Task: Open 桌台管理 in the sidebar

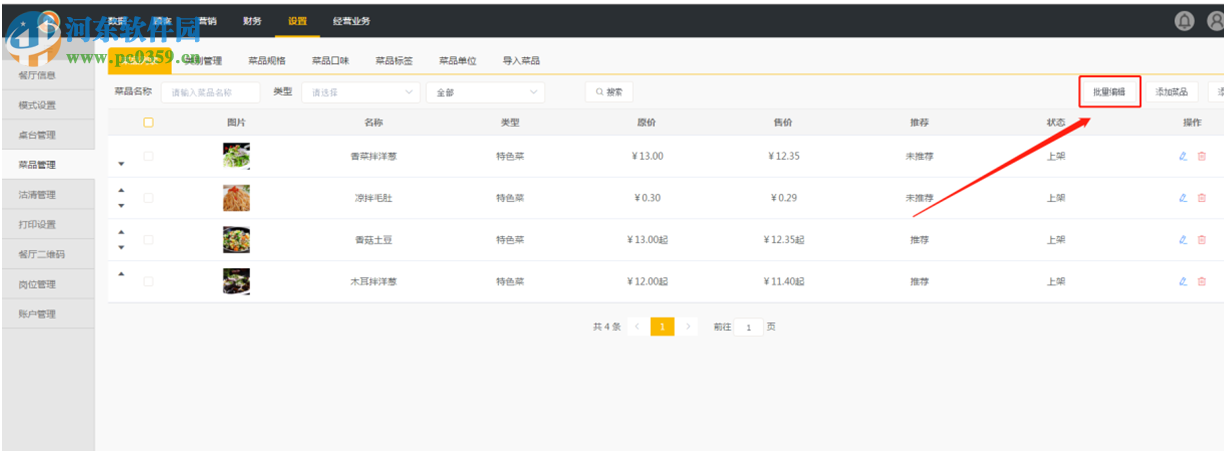Action: [48, 135]
